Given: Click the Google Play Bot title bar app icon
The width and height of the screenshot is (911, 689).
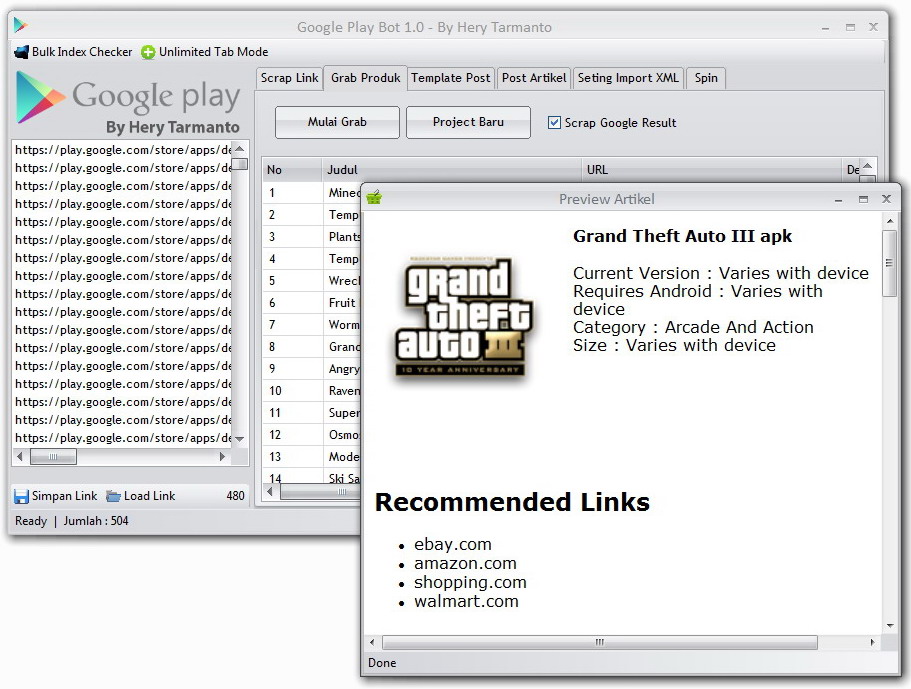Looking at the screenshot, I should 20,25.
